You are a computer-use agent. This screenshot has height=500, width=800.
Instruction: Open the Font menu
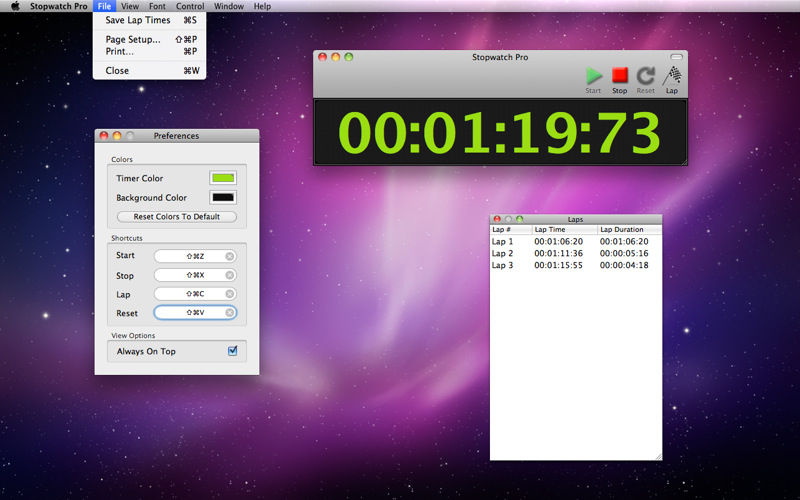point(157,6)
